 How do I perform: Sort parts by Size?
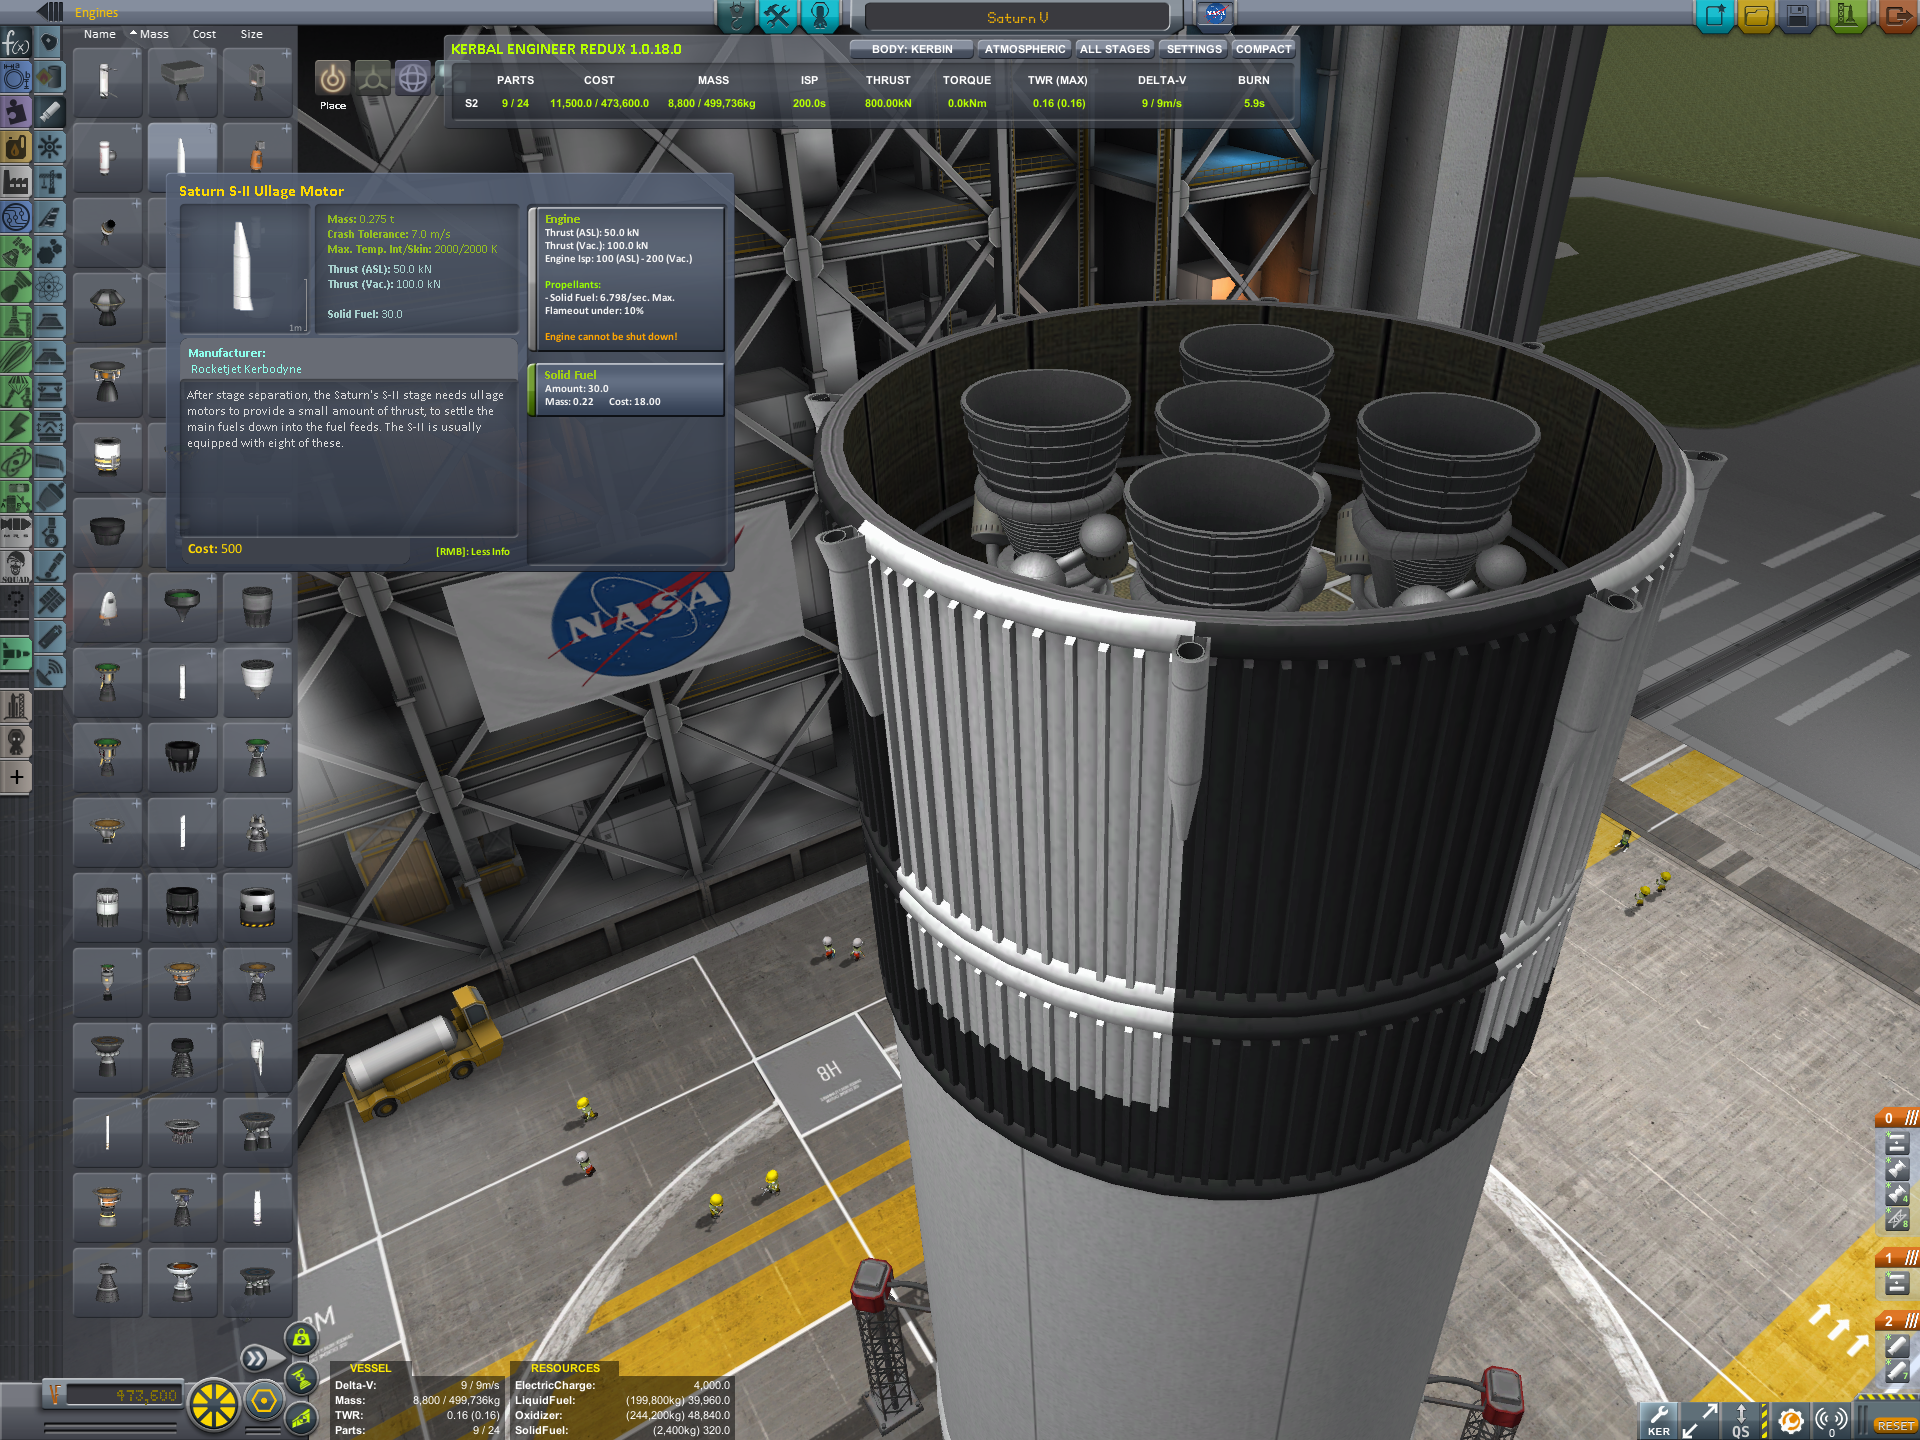[x=252, y=34]
